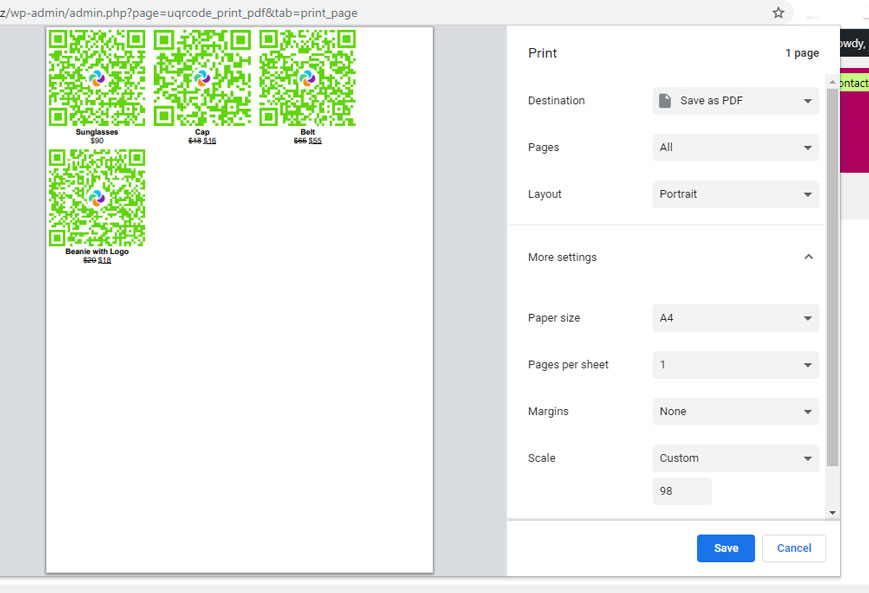The image size is (869, 593).
Task: Open the Destination dropdown showing Save as PDF
Action: pyautogui.click(x=735, y=100)
